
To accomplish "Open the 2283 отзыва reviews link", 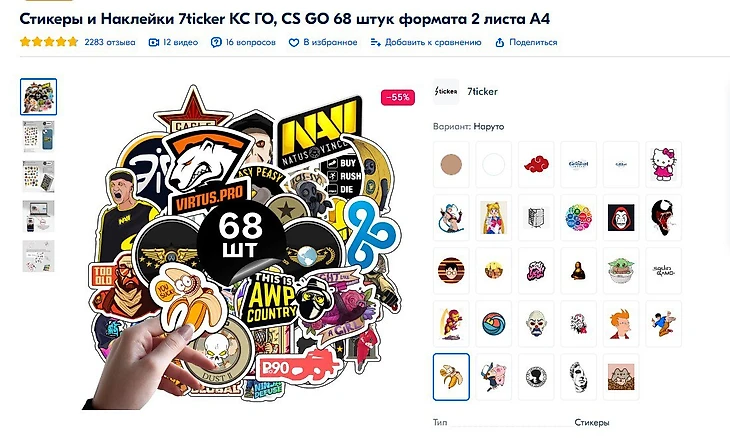I will pos(110,42).
